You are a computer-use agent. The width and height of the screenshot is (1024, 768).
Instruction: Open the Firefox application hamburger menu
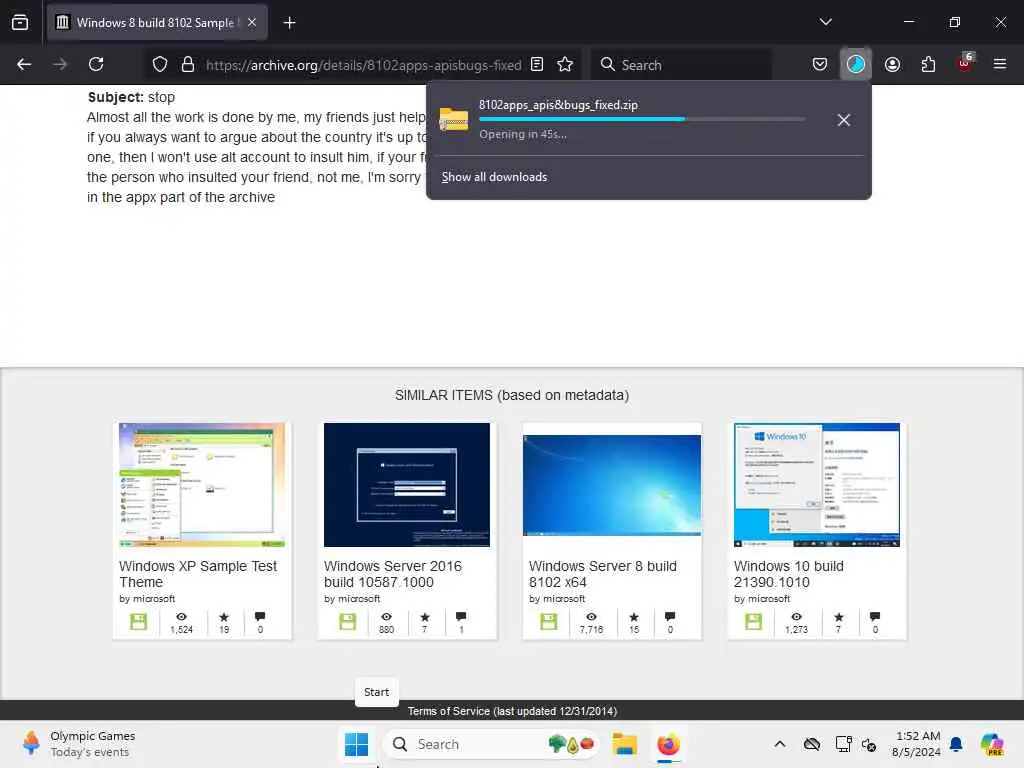(1000, 64)
